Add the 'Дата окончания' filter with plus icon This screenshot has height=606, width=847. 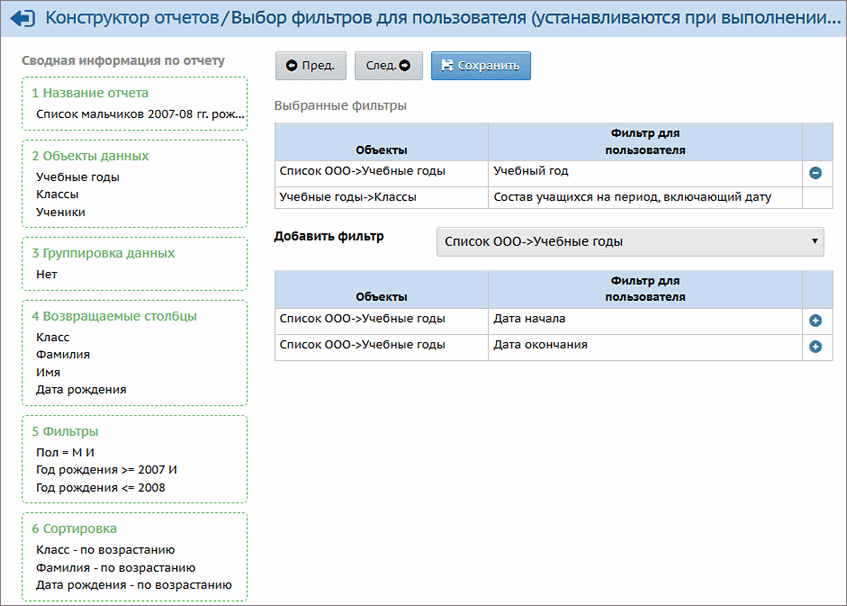(815, 347)
